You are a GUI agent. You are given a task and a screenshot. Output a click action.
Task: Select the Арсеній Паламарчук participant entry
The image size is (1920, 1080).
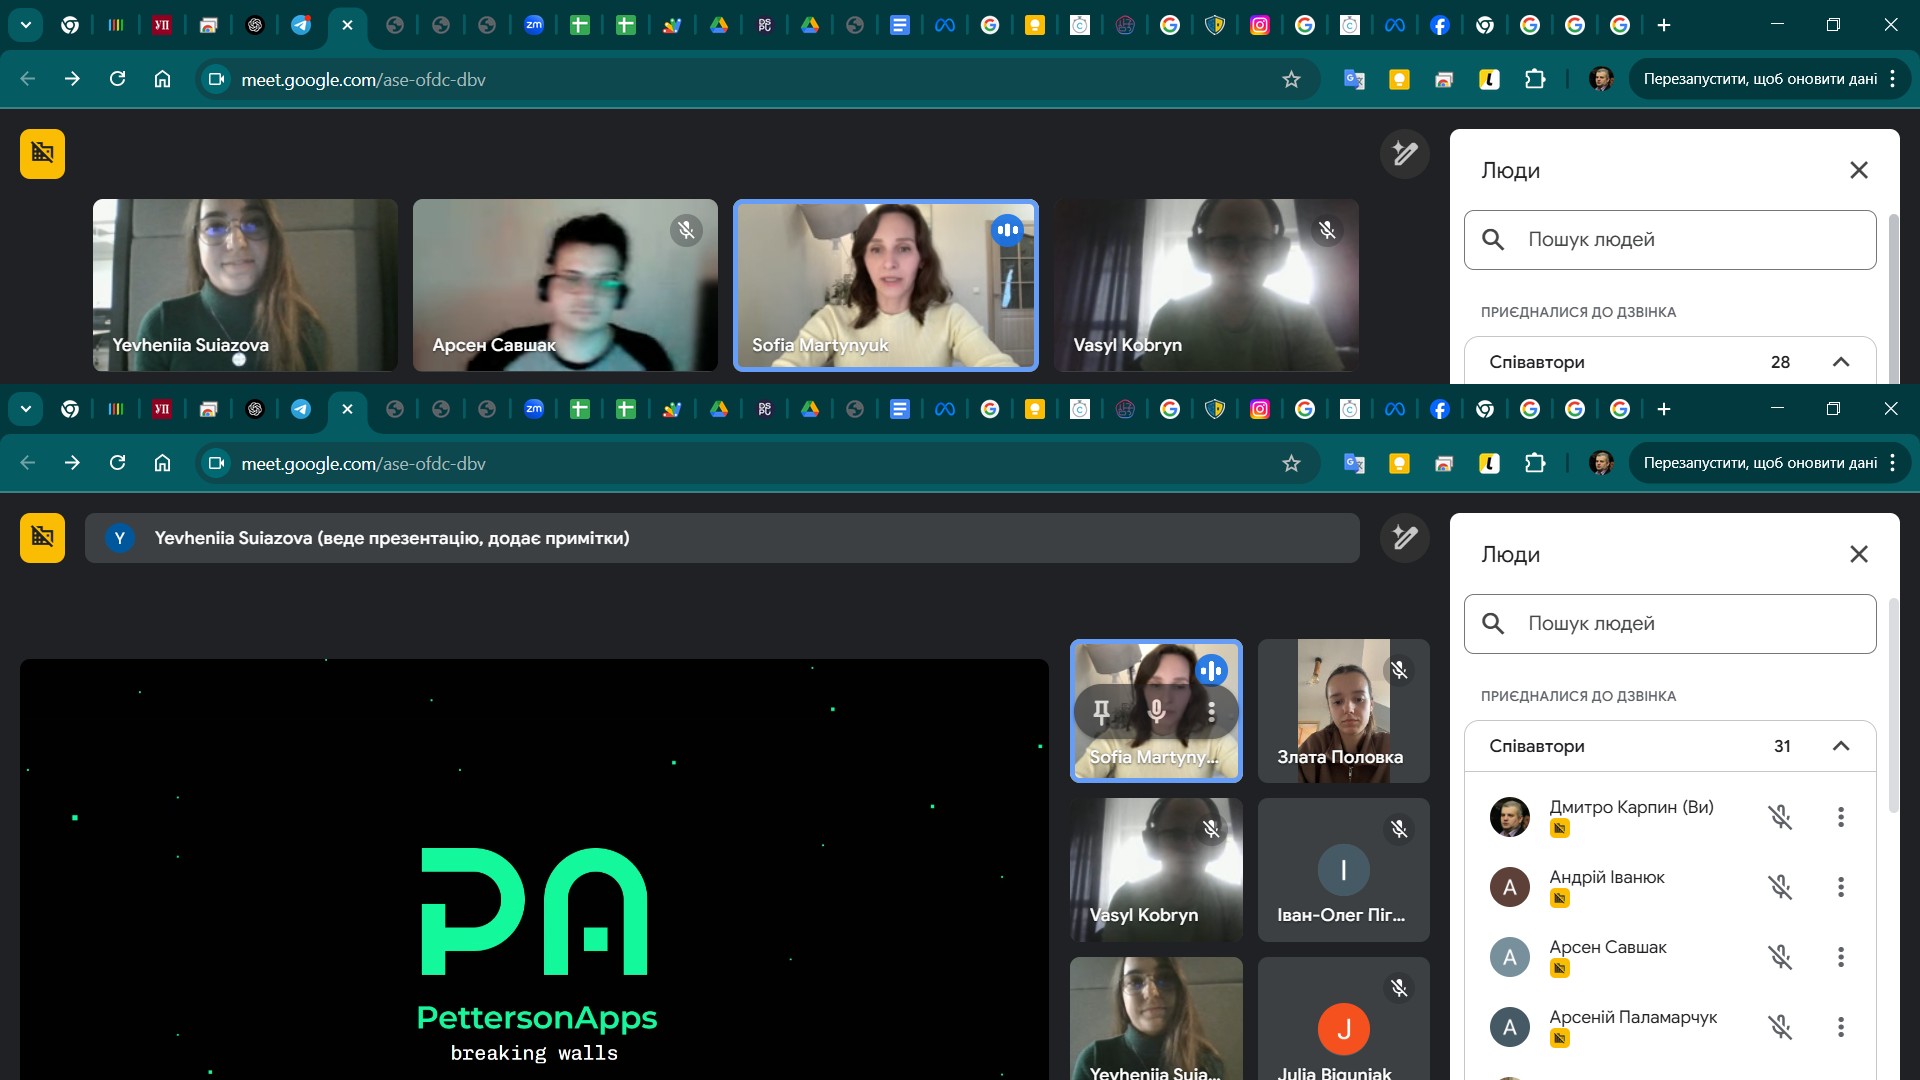tap(1632, 1017)
